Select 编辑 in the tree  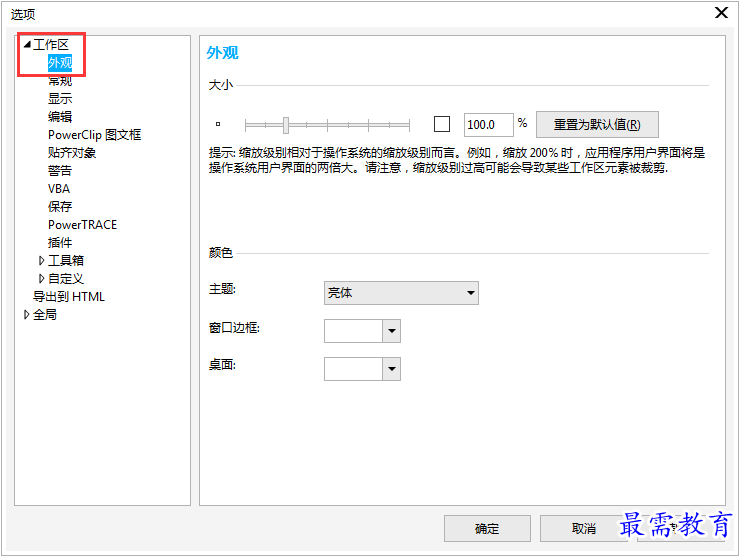60,117
